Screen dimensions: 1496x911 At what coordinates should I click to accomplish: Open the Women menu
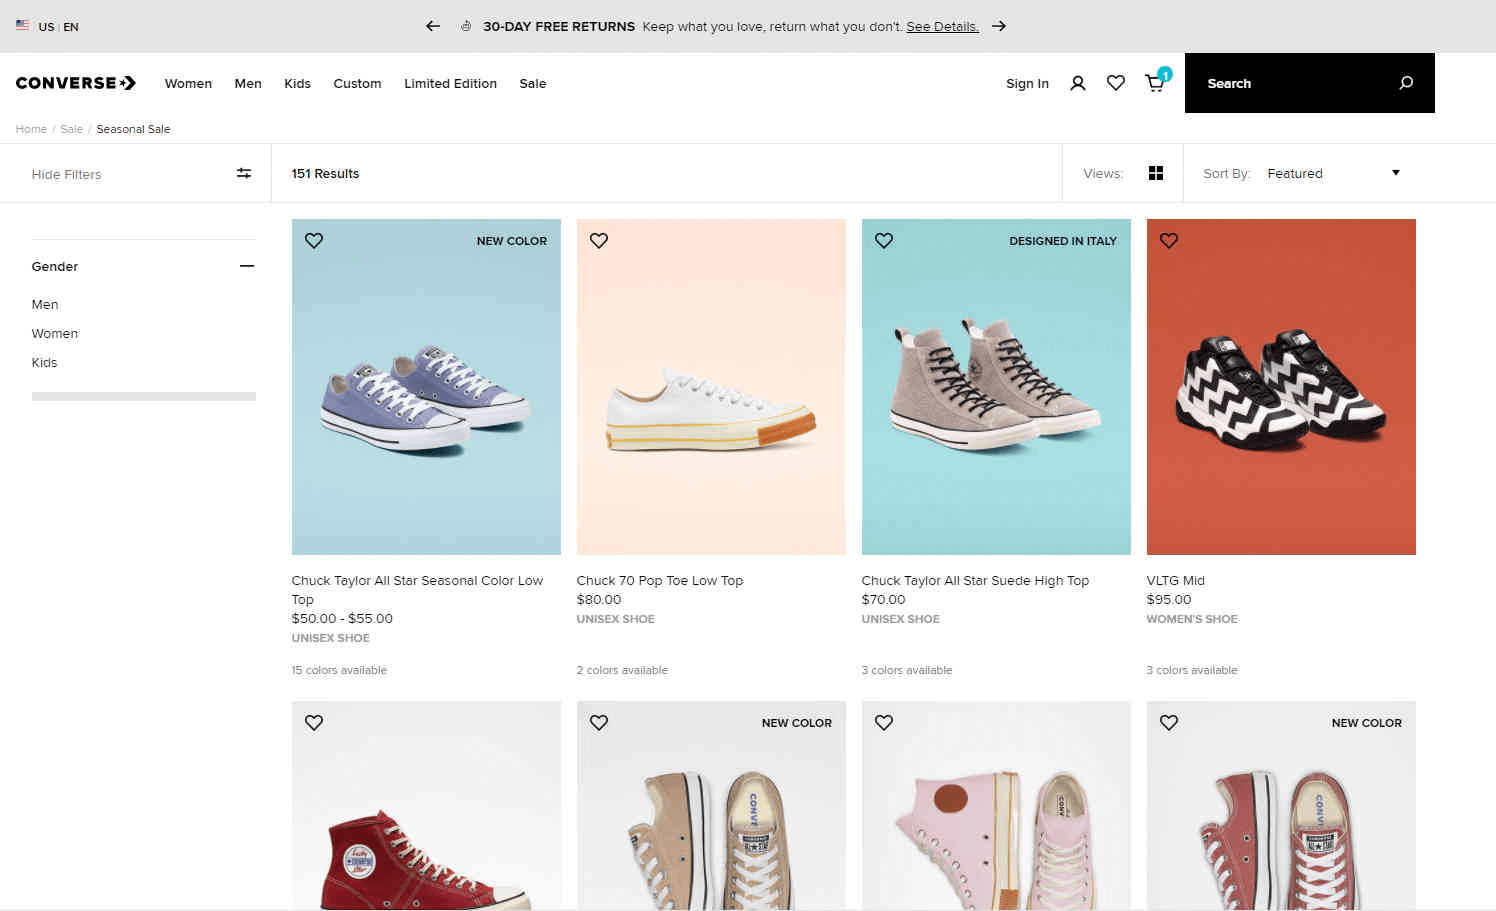[188, 83]
